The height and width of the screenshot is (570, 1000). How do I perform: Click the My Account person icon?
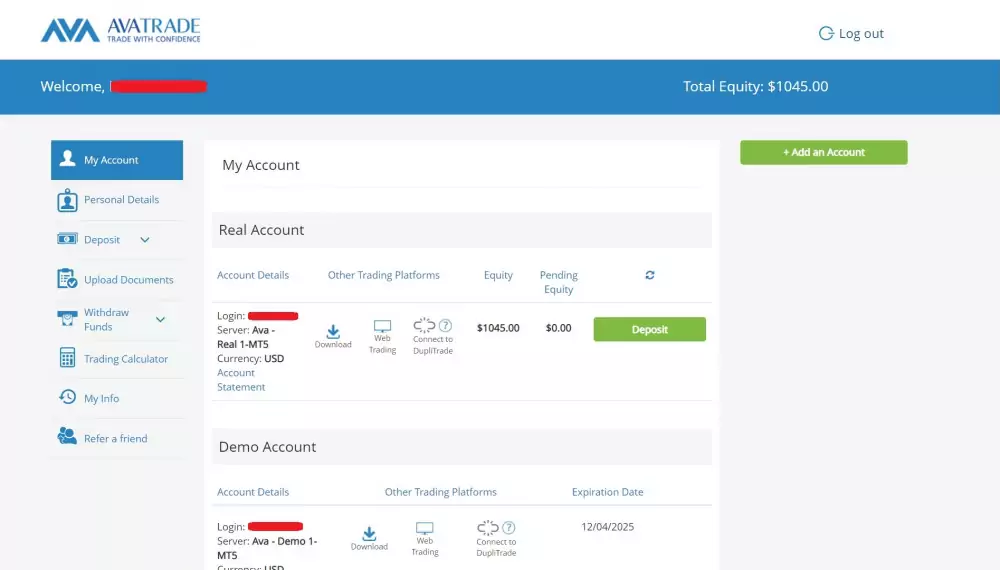click(x=68, y=158)
